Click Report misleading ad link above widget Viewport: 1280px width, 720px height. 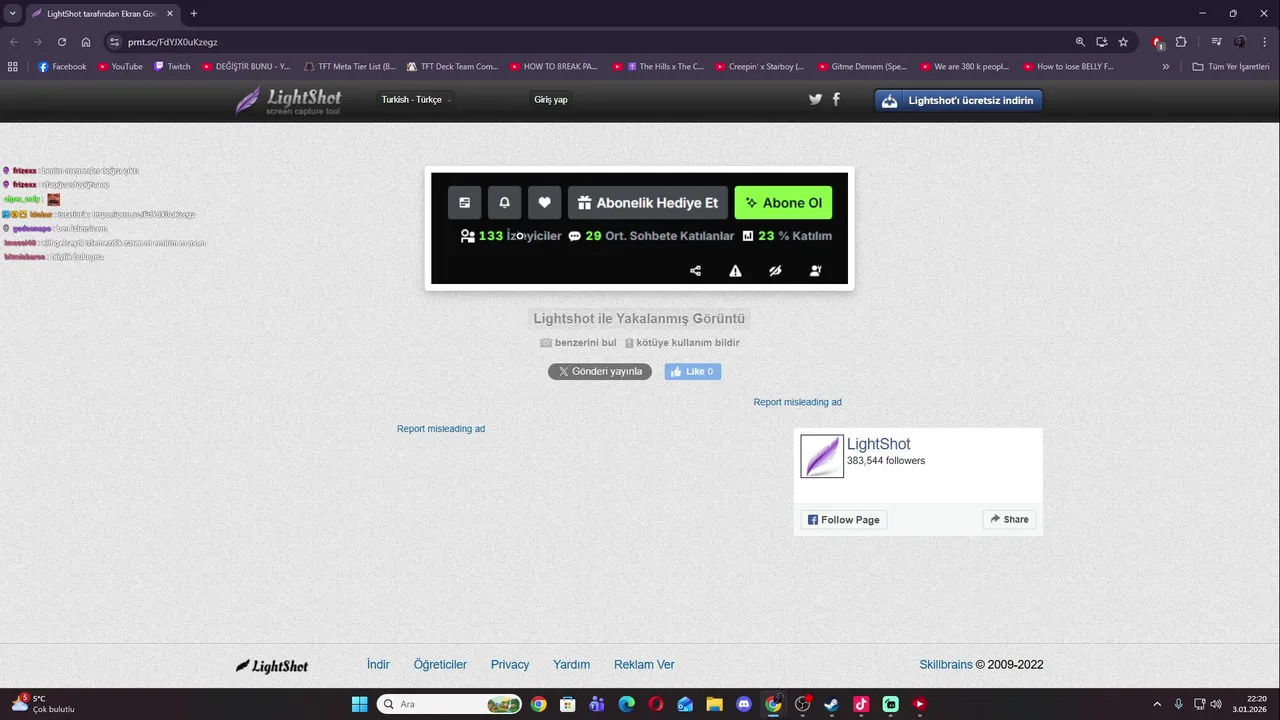tap(797, 402)
